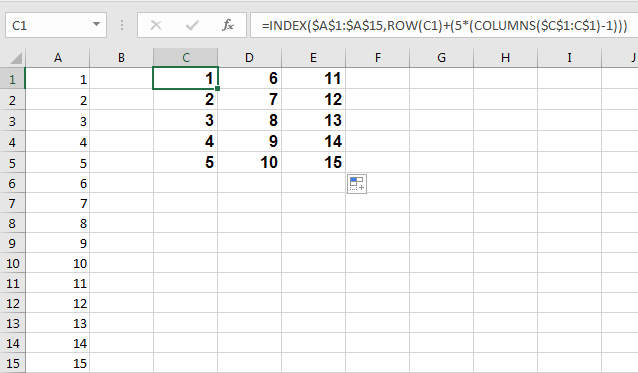Select row 2 header
The height and width of the screenshot is (373, 638).
point(12,100)
